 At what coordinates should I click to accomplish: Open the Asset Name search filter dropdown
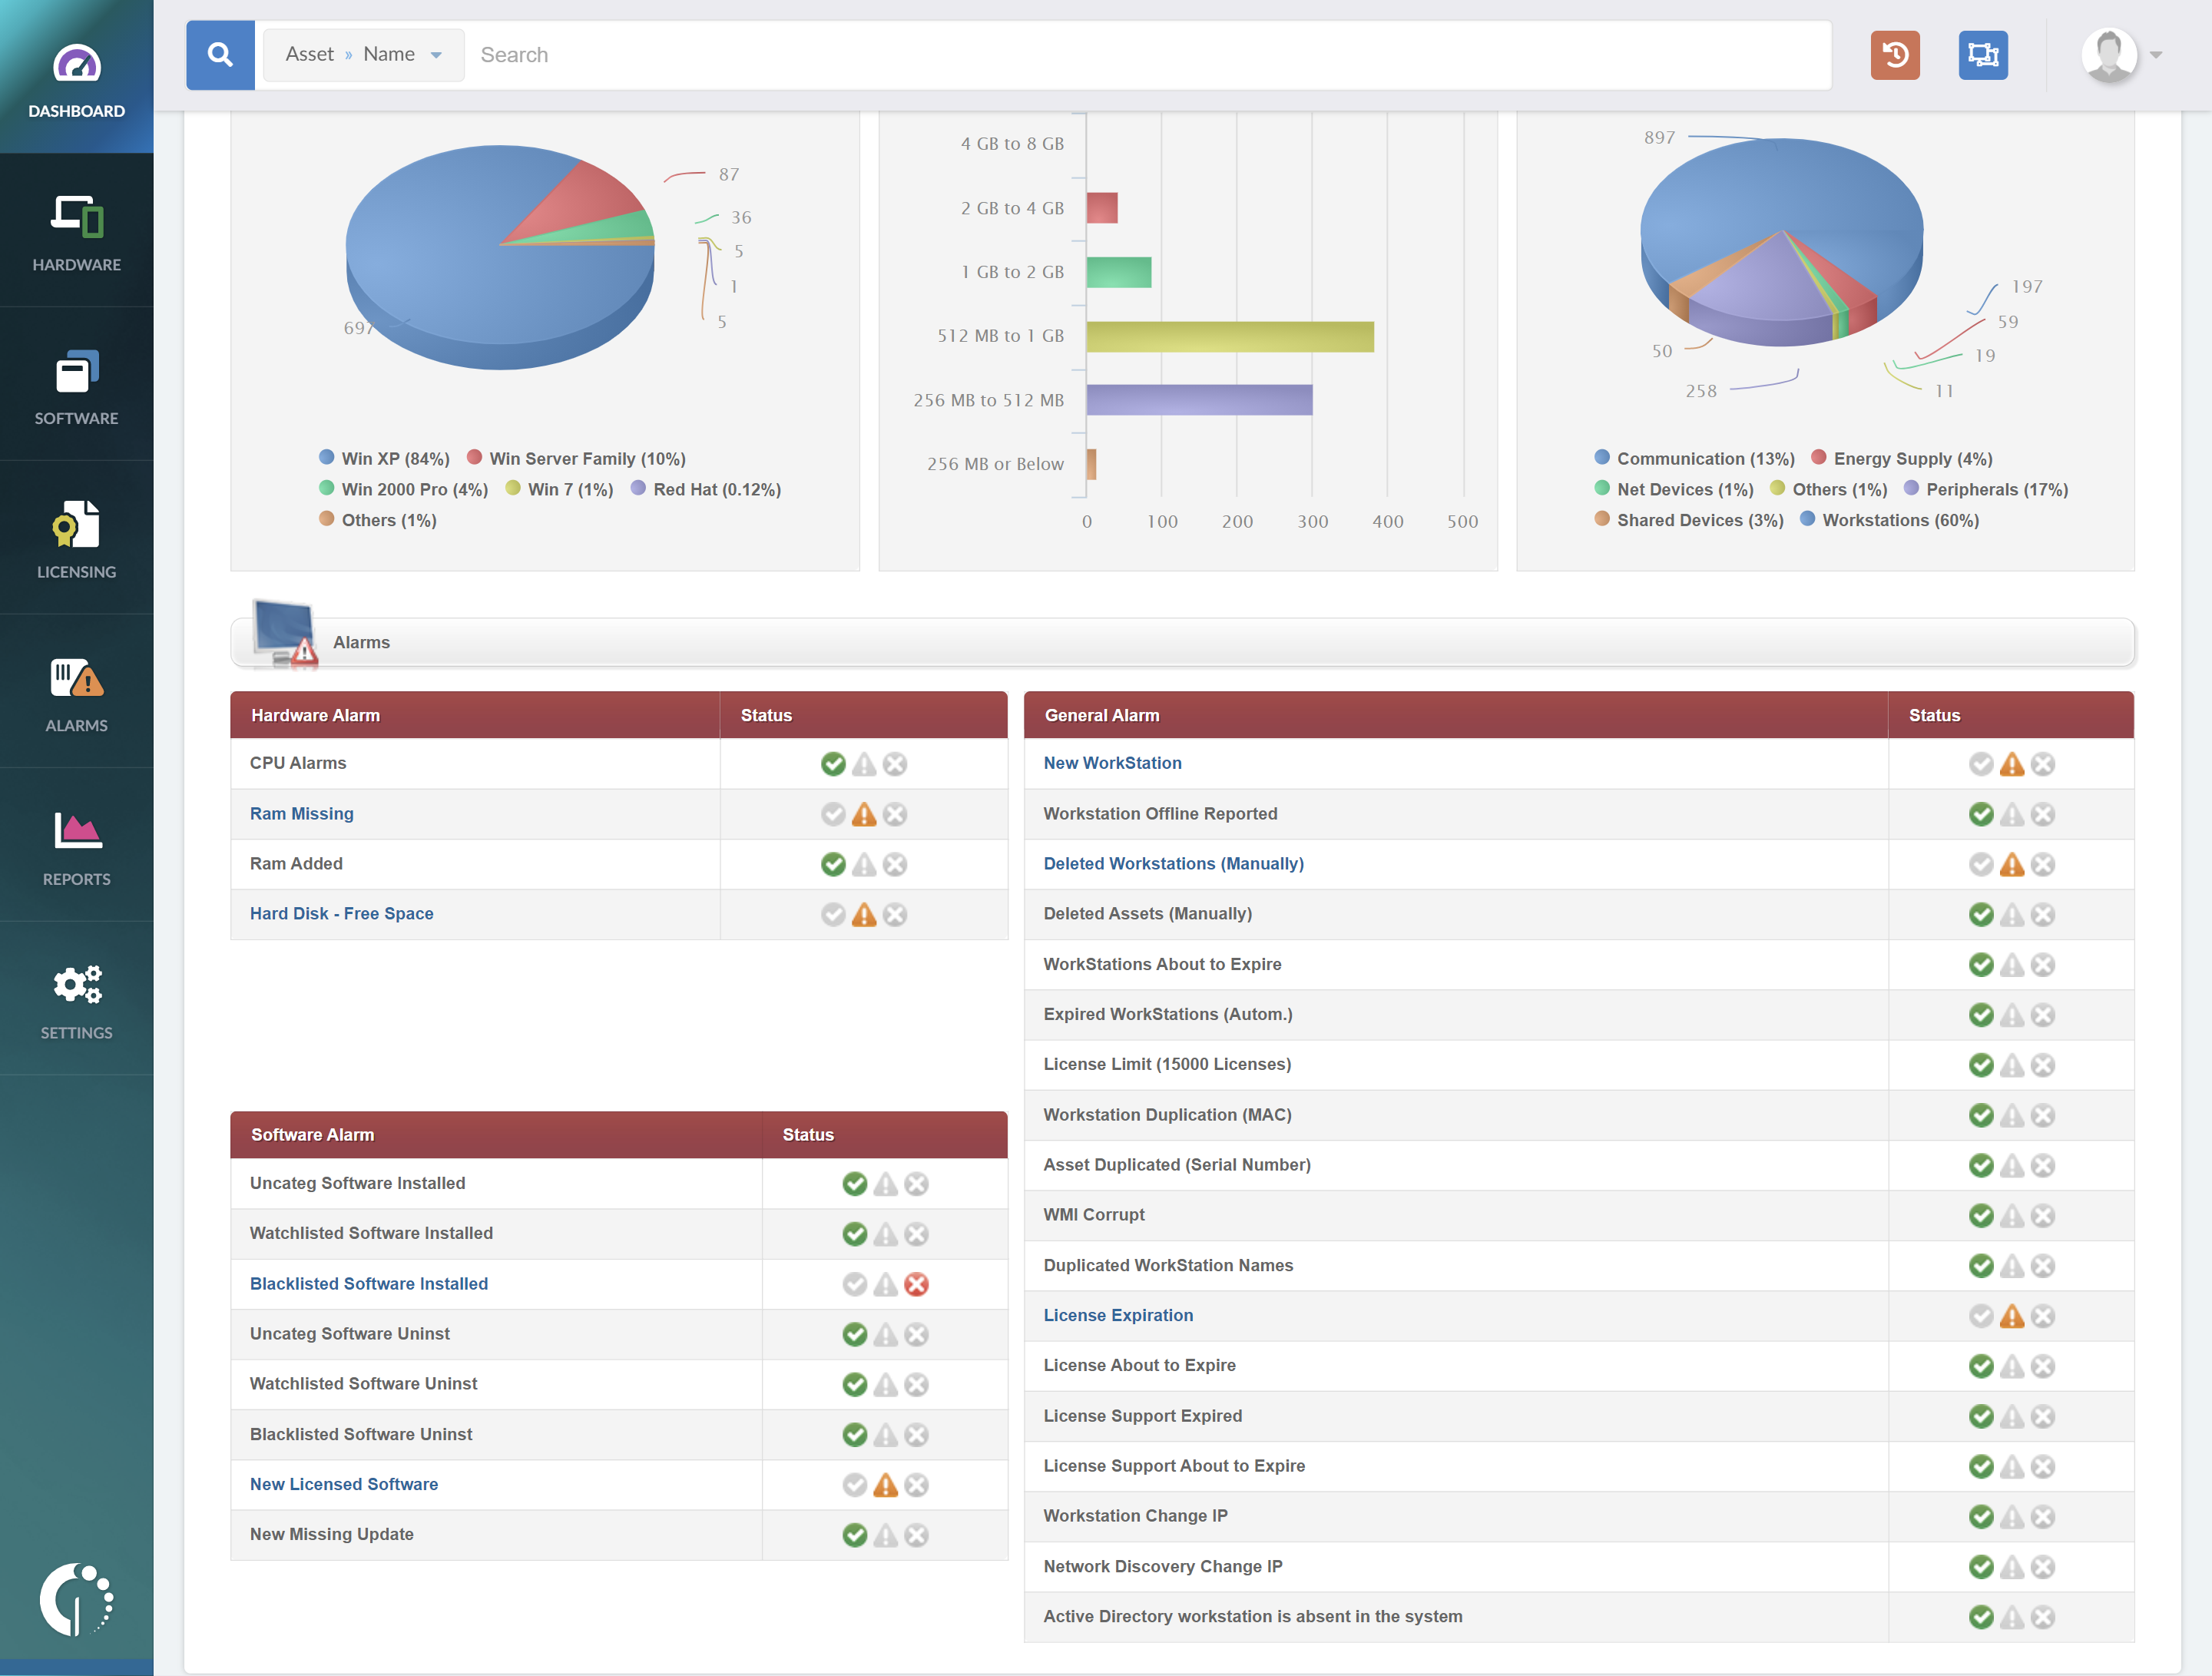point(363,55)
